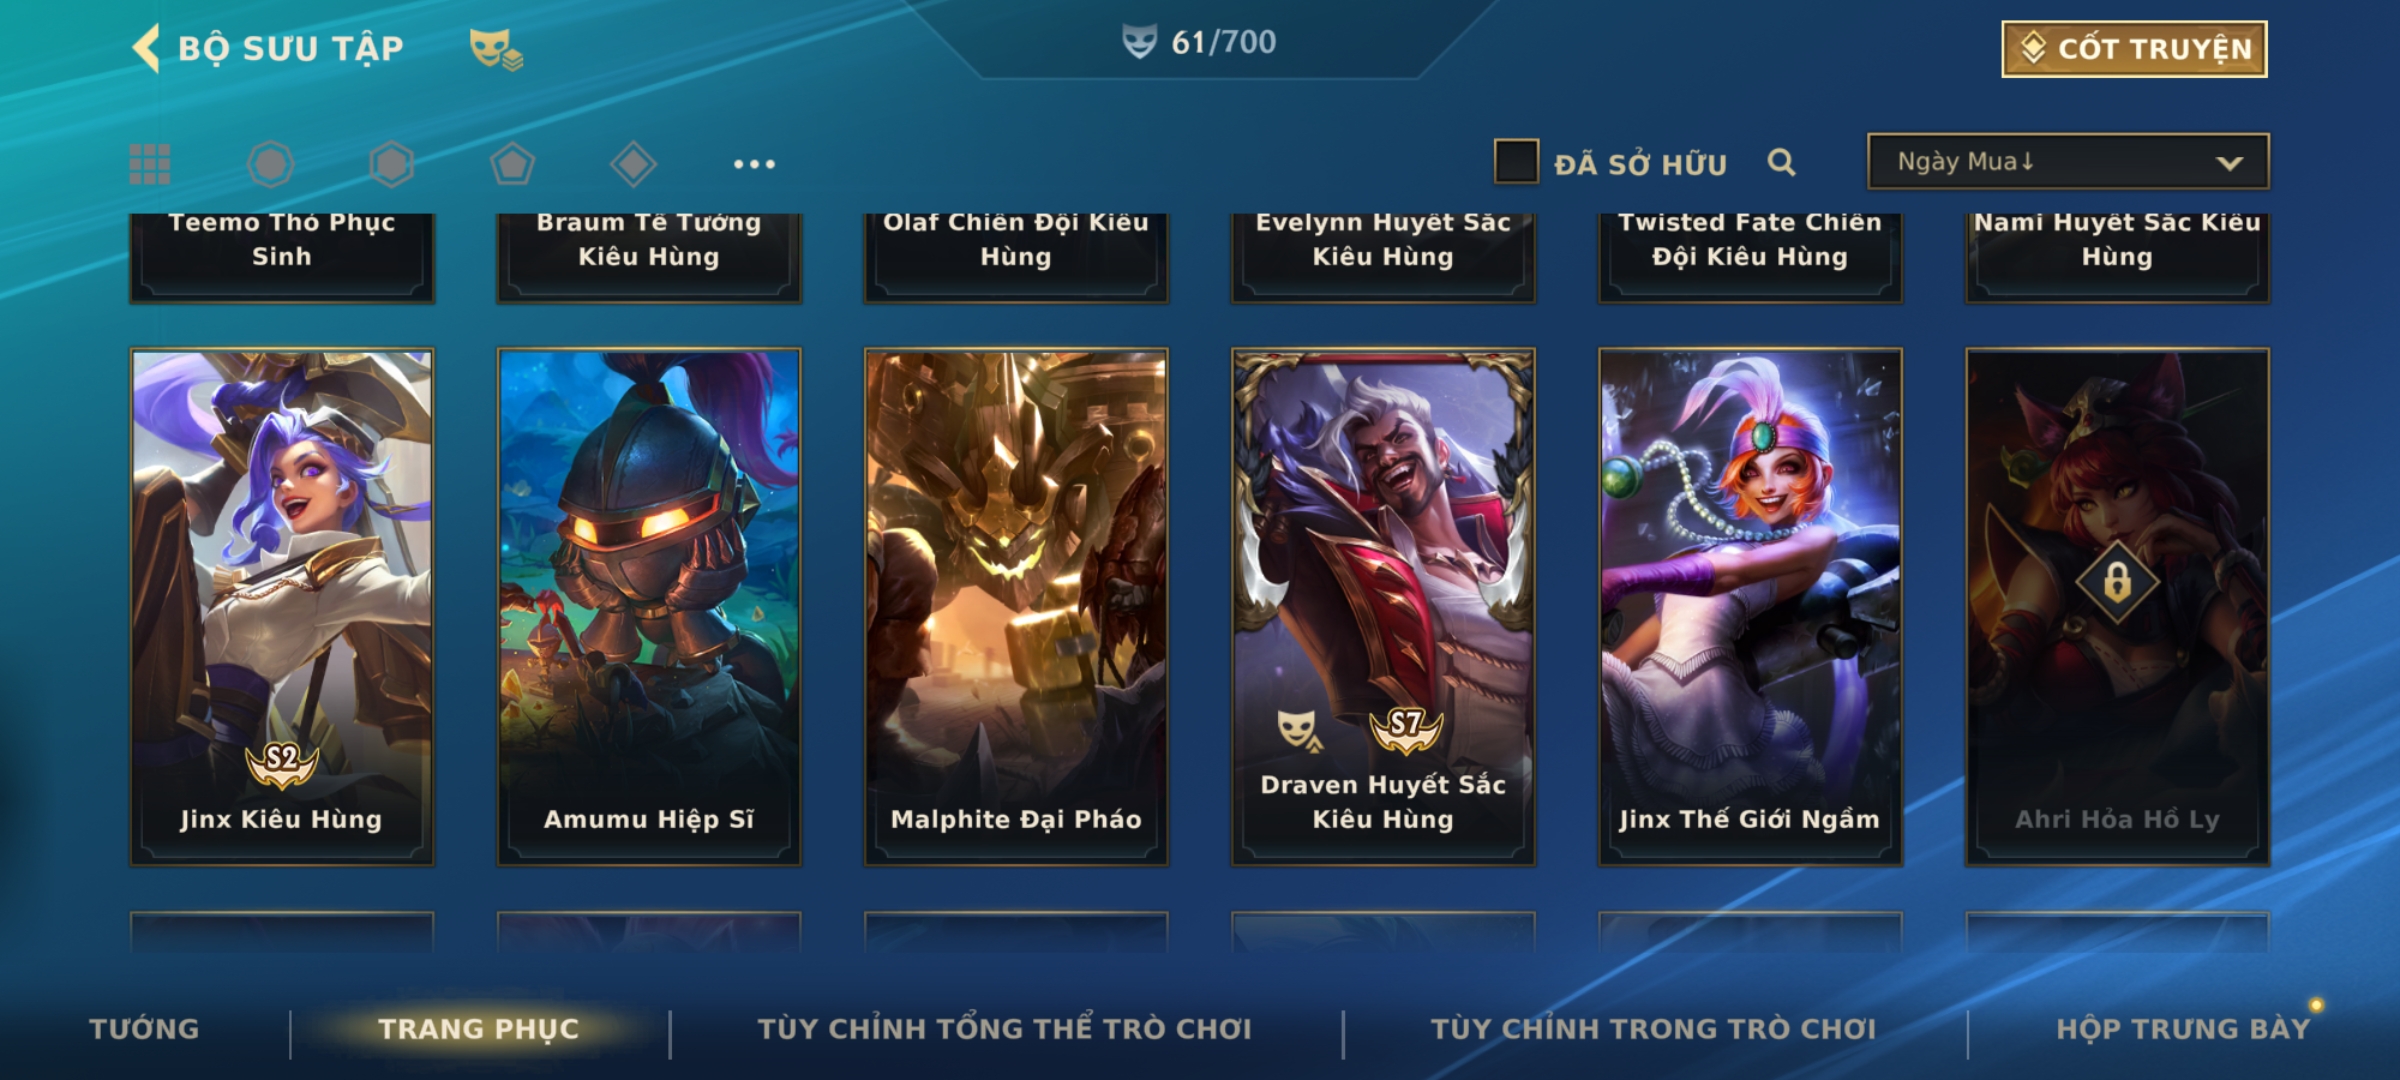Select the Malphite Đại Pháo skin card
The image size is (2400, 1080).
coord(1016,607)
